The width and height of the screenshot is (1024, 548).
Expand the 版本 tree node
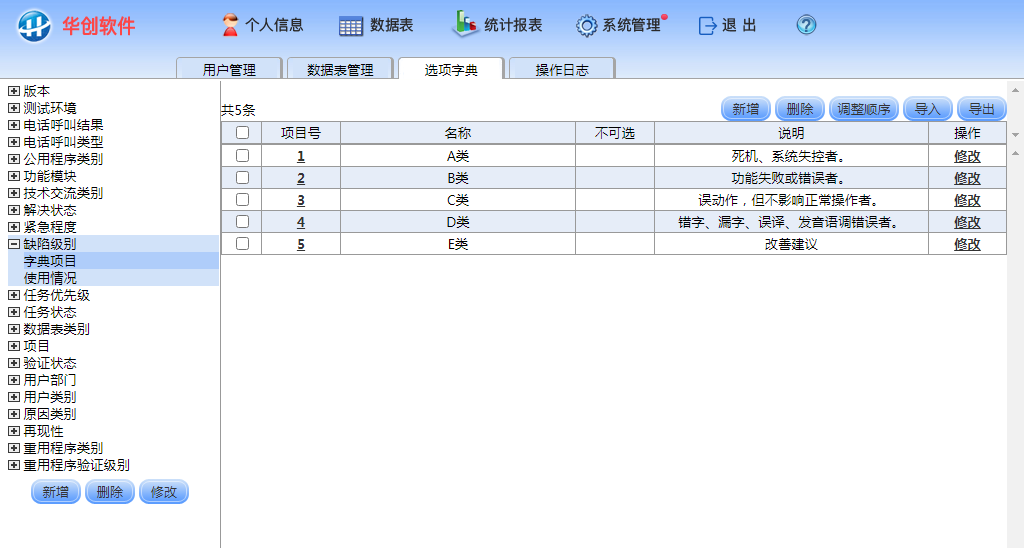point(14,91)
